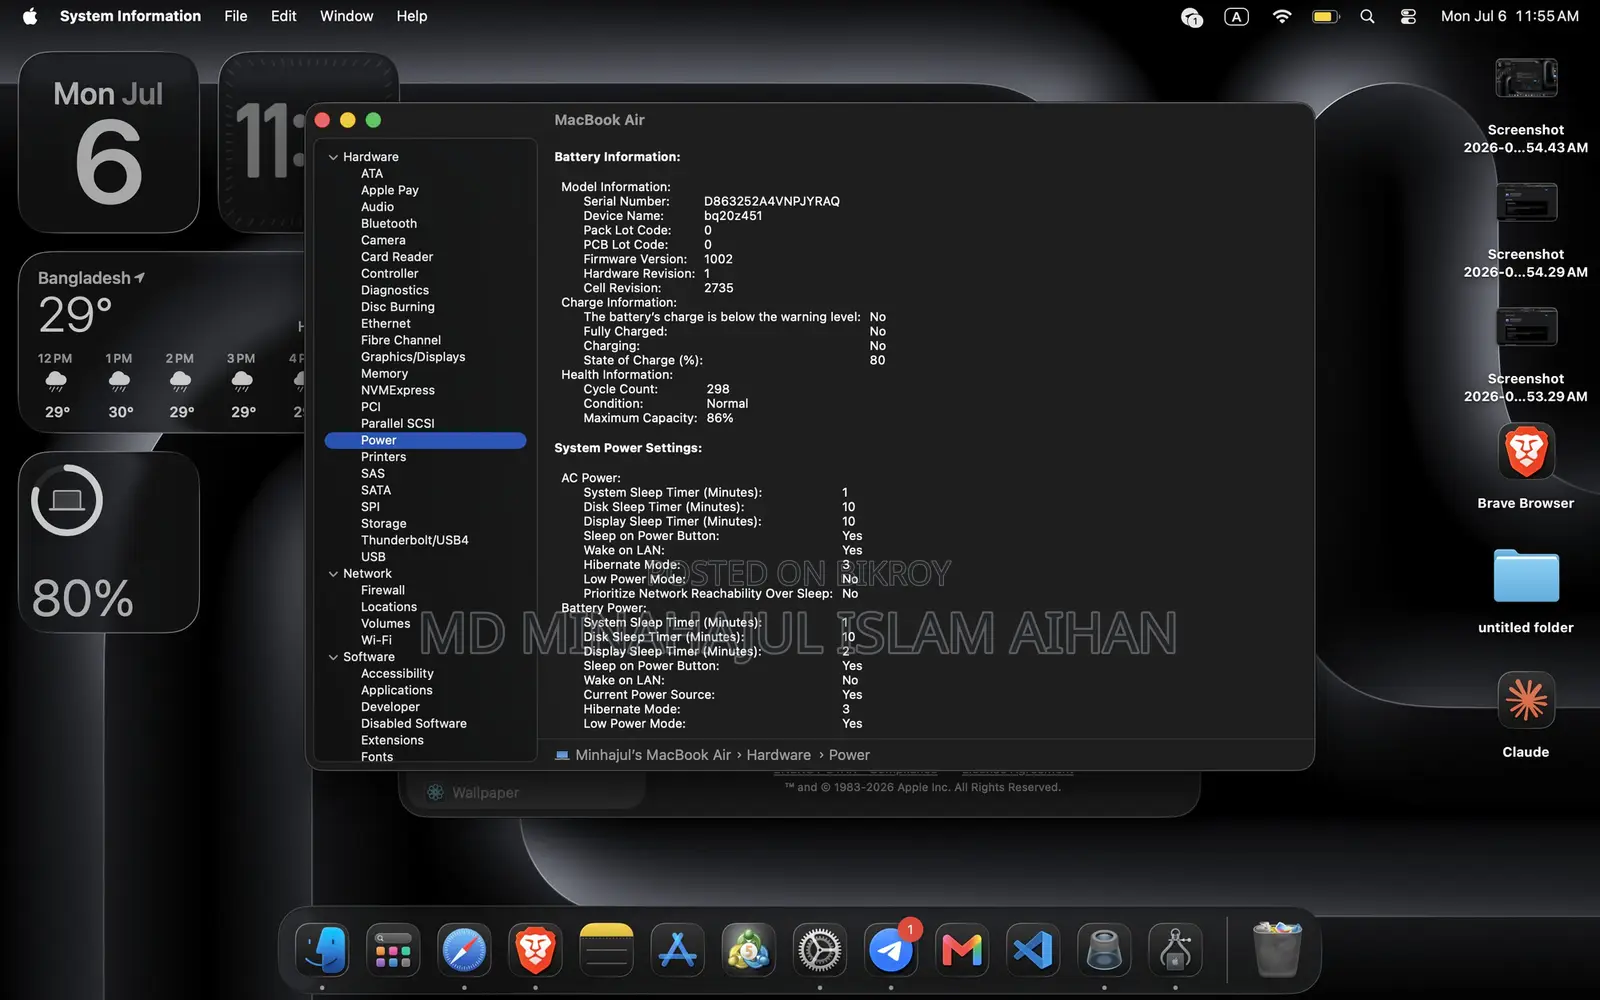
Task: Launch MetaTrader 5 from the Dock
Action: pyautogui.click(x=748, y=950)
